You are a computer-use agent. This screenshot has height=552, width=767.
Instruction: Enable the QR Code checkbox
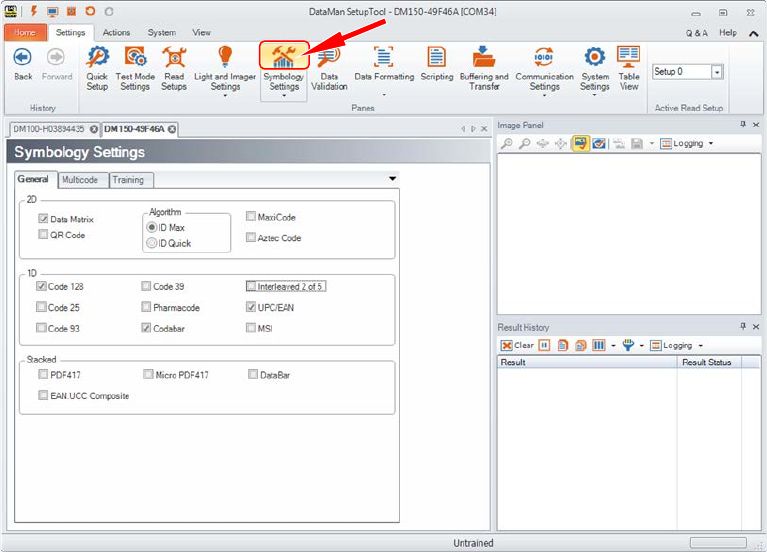pyautogui.click(x=43, y=235)
